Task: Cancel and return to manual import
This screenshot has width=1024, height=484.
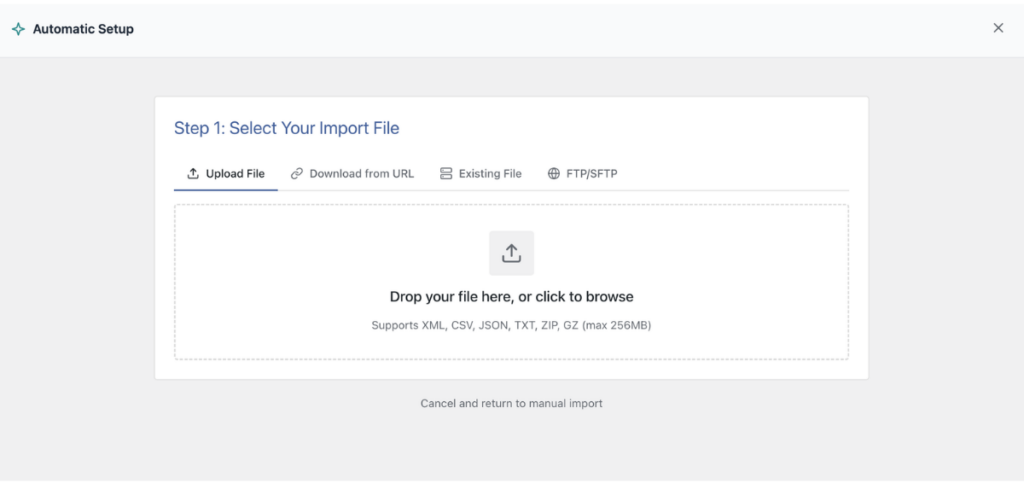Action: pos(511,403)
